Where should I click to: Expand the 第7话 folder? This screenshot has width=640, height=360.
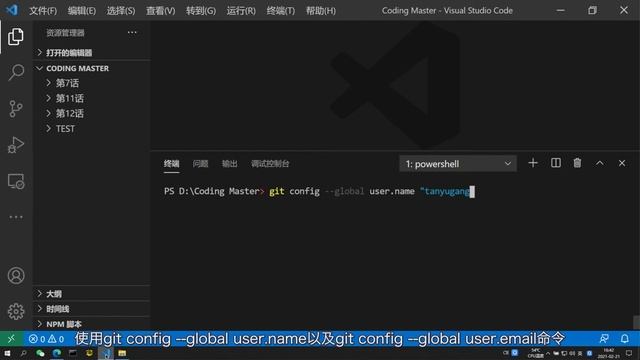click(x=92, y=83)
